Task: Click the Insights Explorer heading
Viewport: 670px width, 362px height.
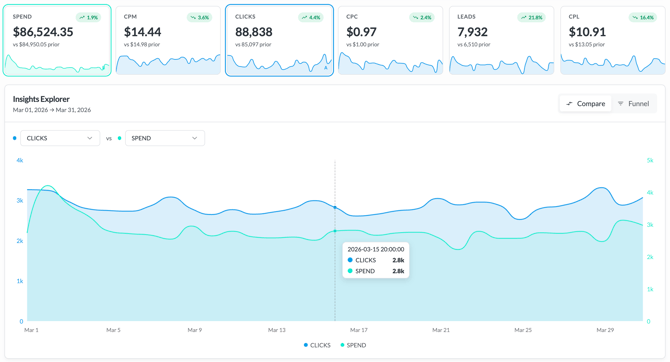Action: [x=41, y=99]
